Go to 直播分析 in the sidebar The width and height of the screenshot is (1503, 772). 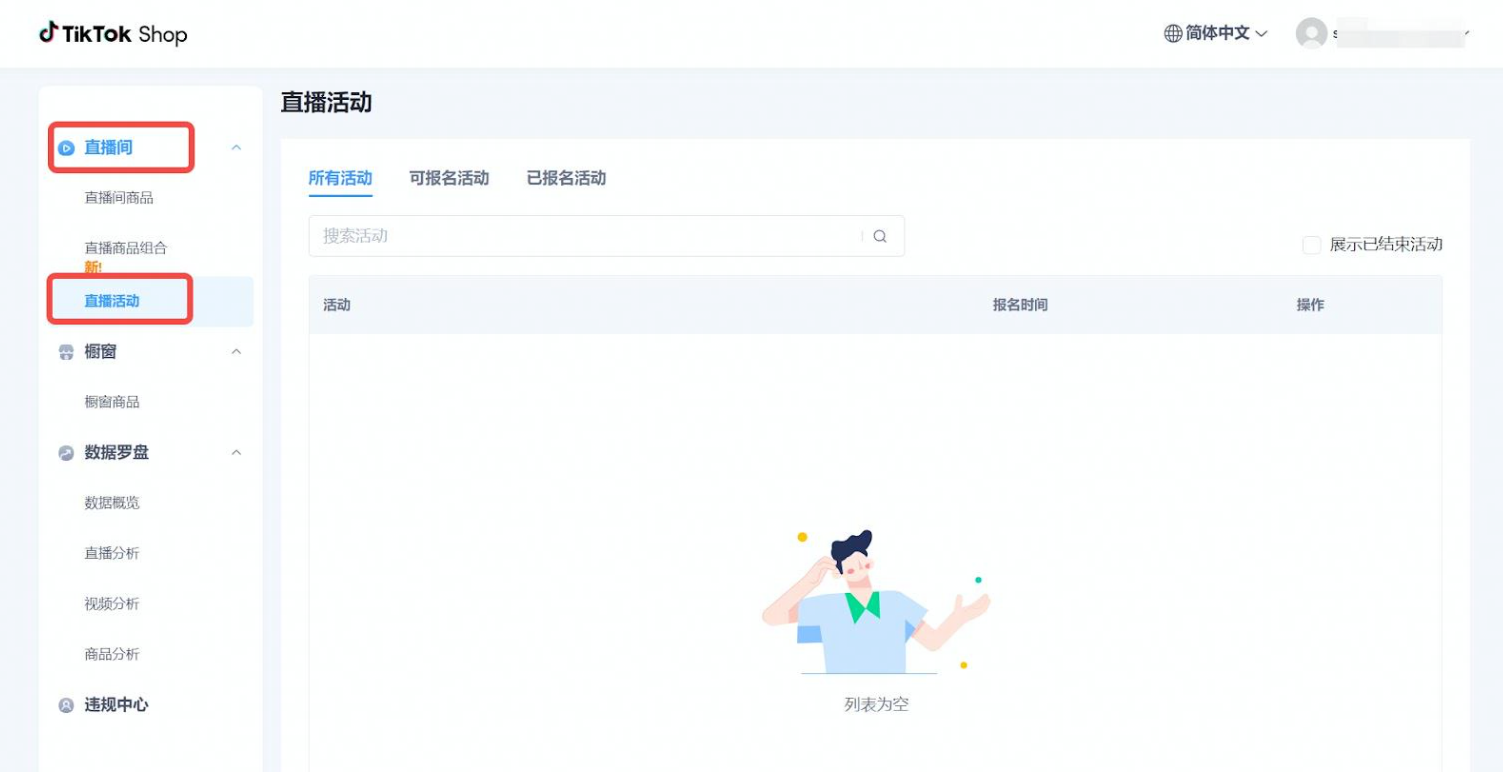tap(112, 553)
